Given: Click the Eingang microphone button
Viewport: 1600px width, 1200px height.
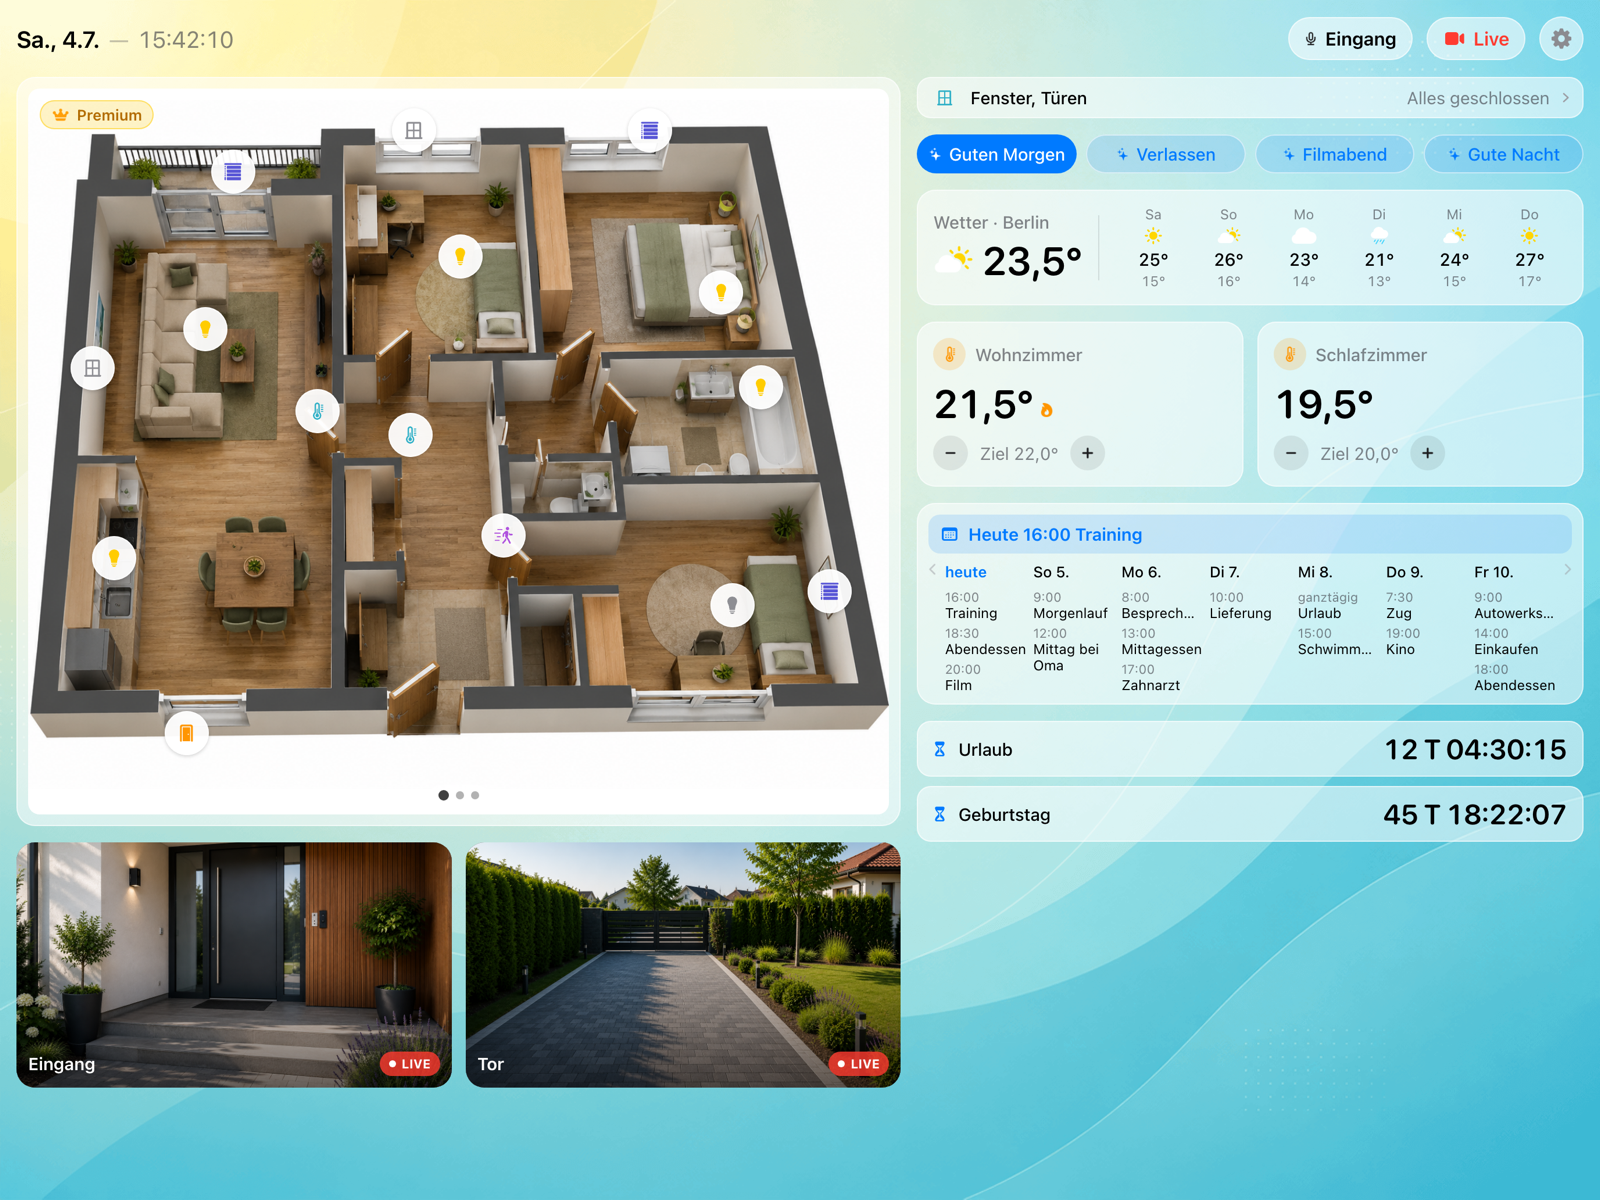Looking at the screenshot, I should click(x=1350, y=39).
